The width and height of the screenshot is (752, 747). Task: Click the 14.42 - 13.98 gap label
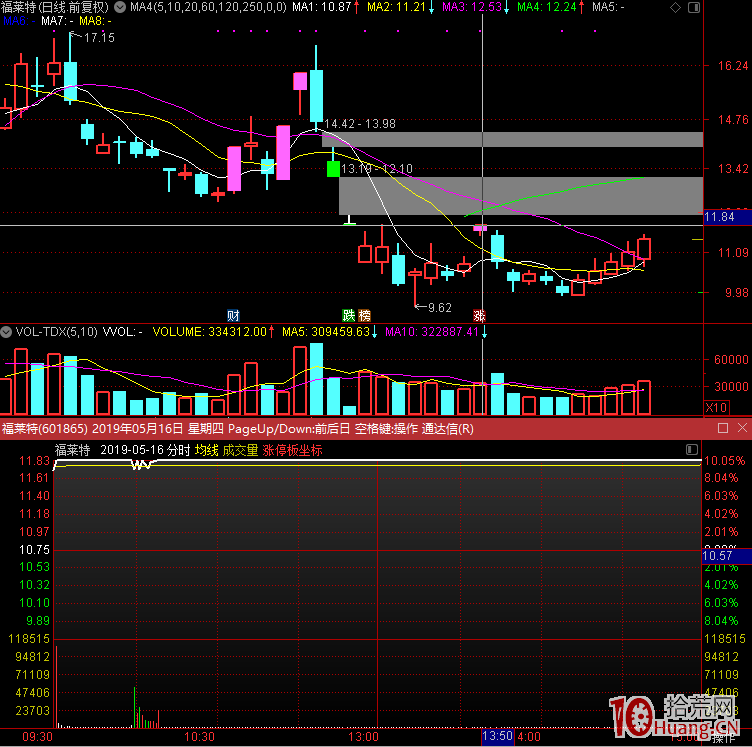click(x=360, y=124)
